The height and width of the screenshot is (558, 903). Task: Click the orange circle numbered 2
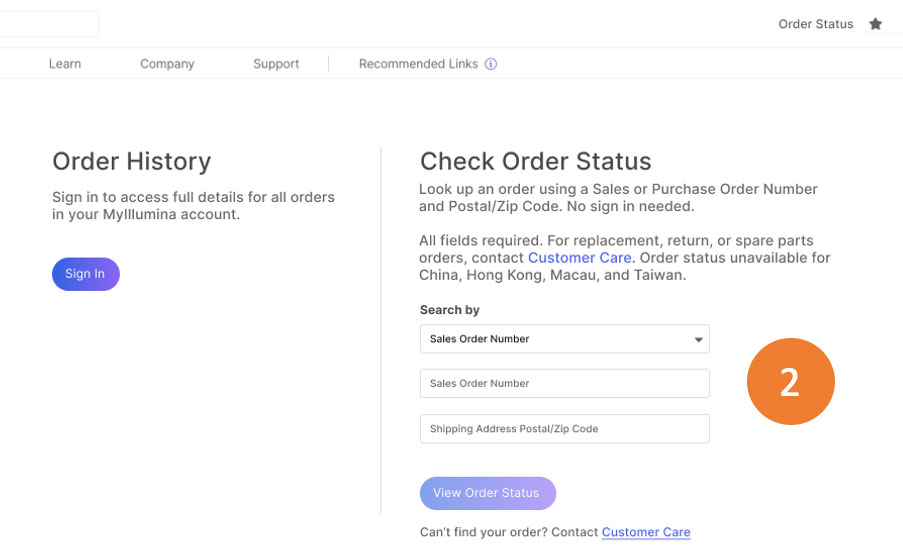790,382
